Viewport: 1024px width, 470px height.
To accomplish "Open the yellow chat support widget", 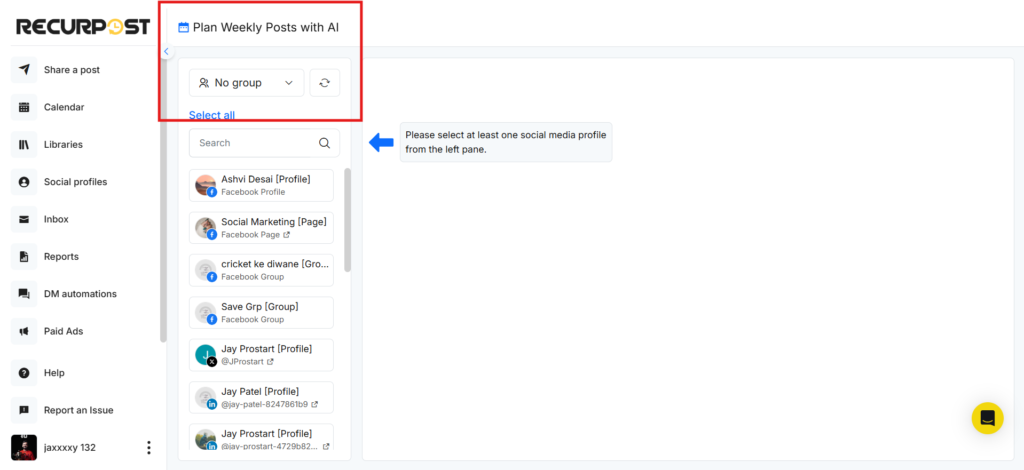I will (987, 418).
